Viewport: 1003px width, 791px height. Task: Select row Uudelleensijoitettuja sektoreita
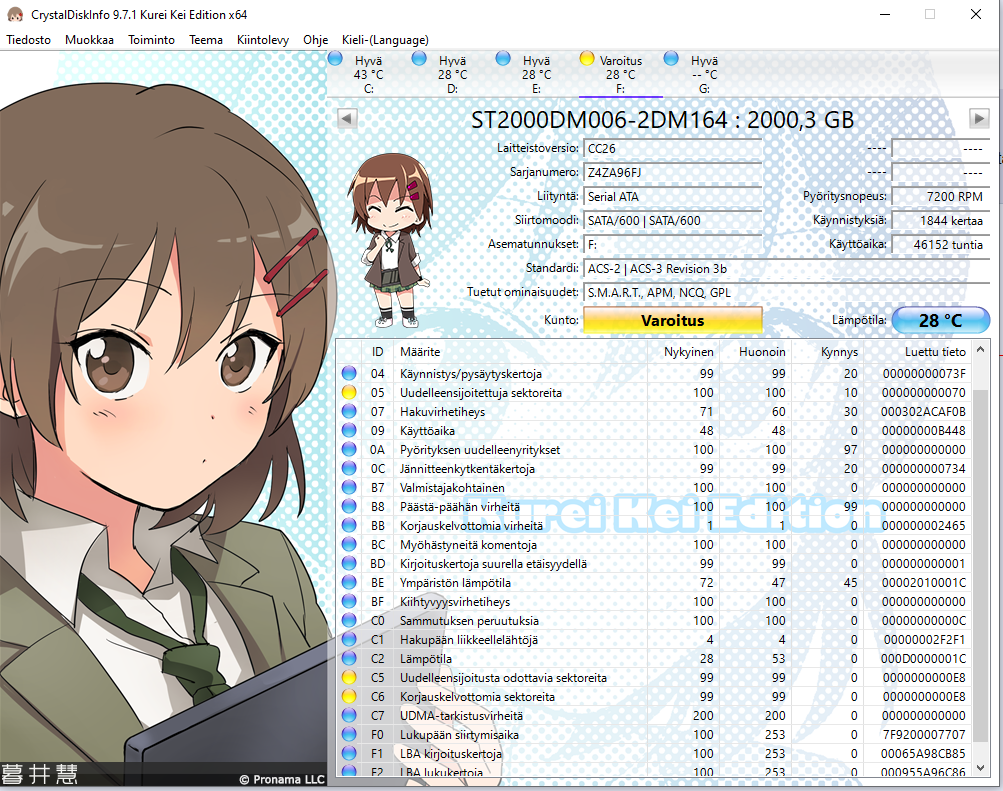coord(654,393)
